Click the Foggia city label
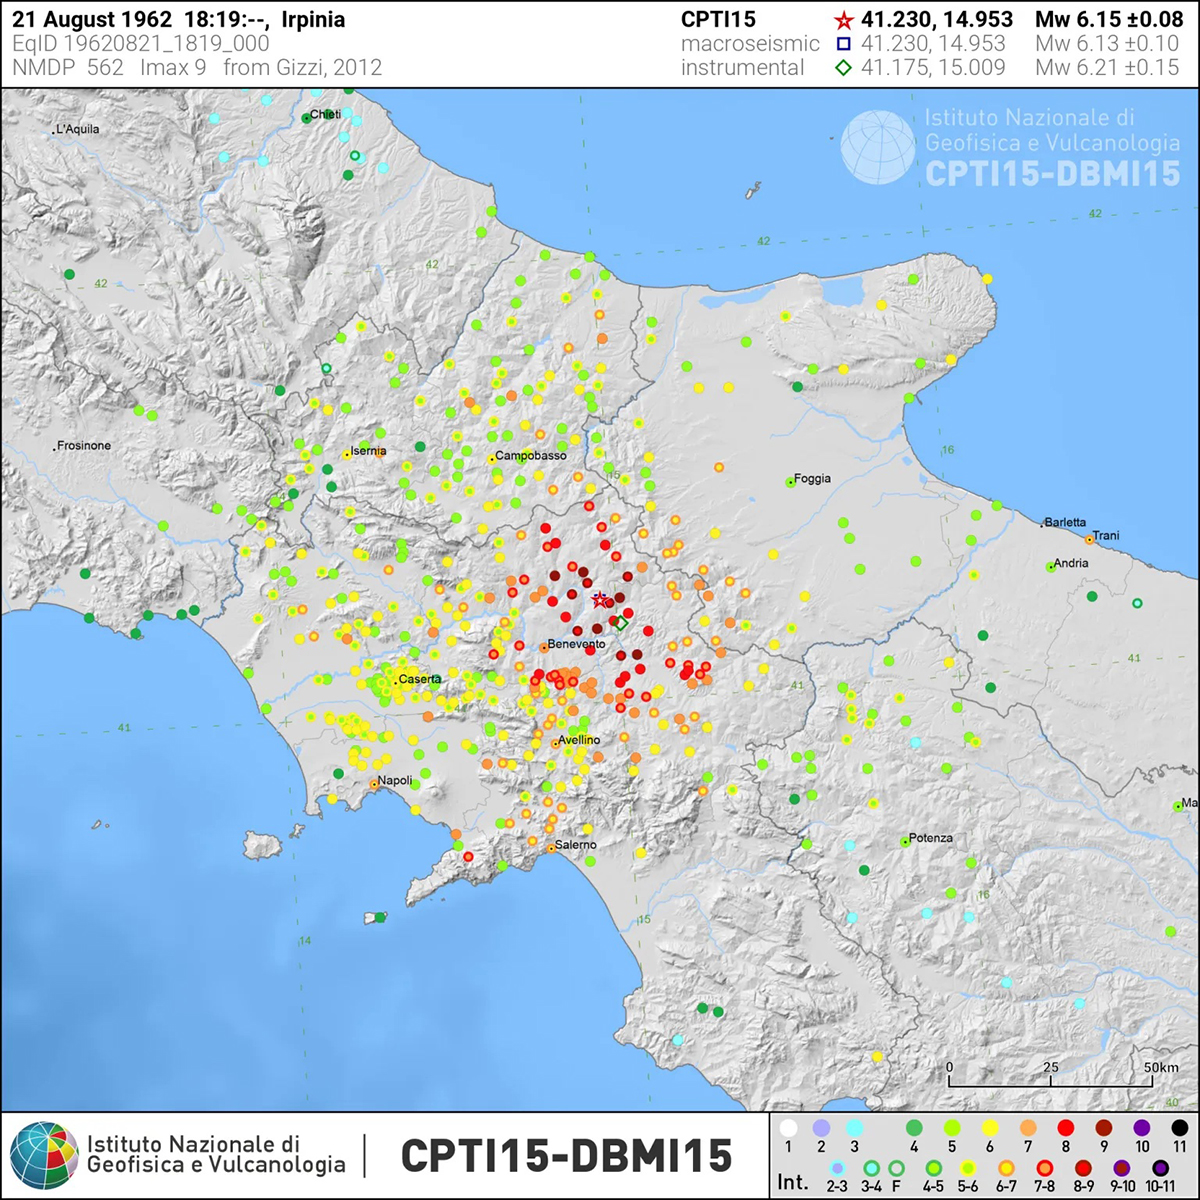This screenshot has height=1200, width=1200. 812,479
